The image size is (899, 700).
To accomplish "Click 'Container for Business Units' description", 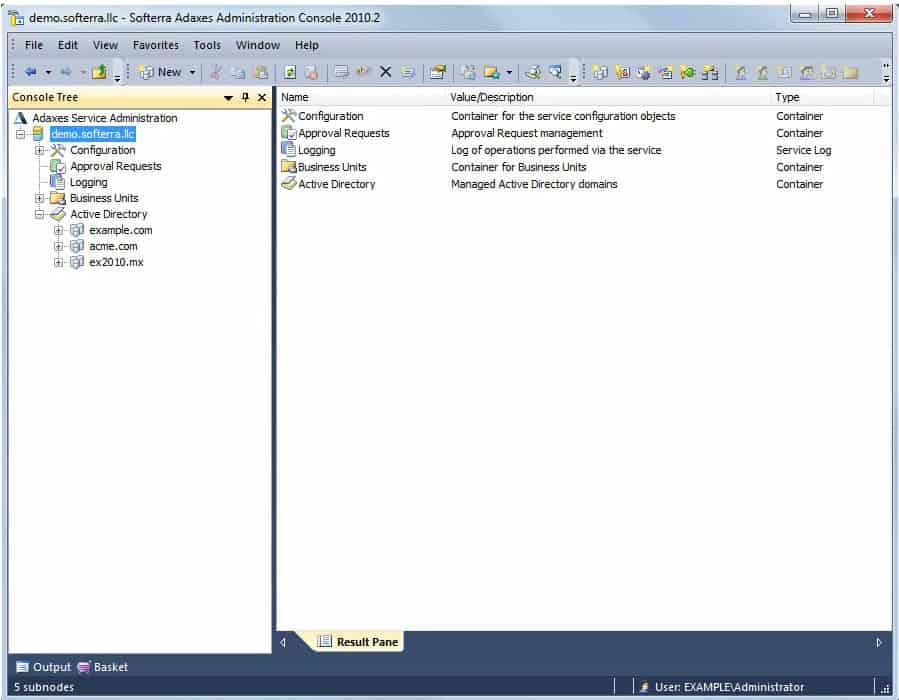I will (518, 167).
